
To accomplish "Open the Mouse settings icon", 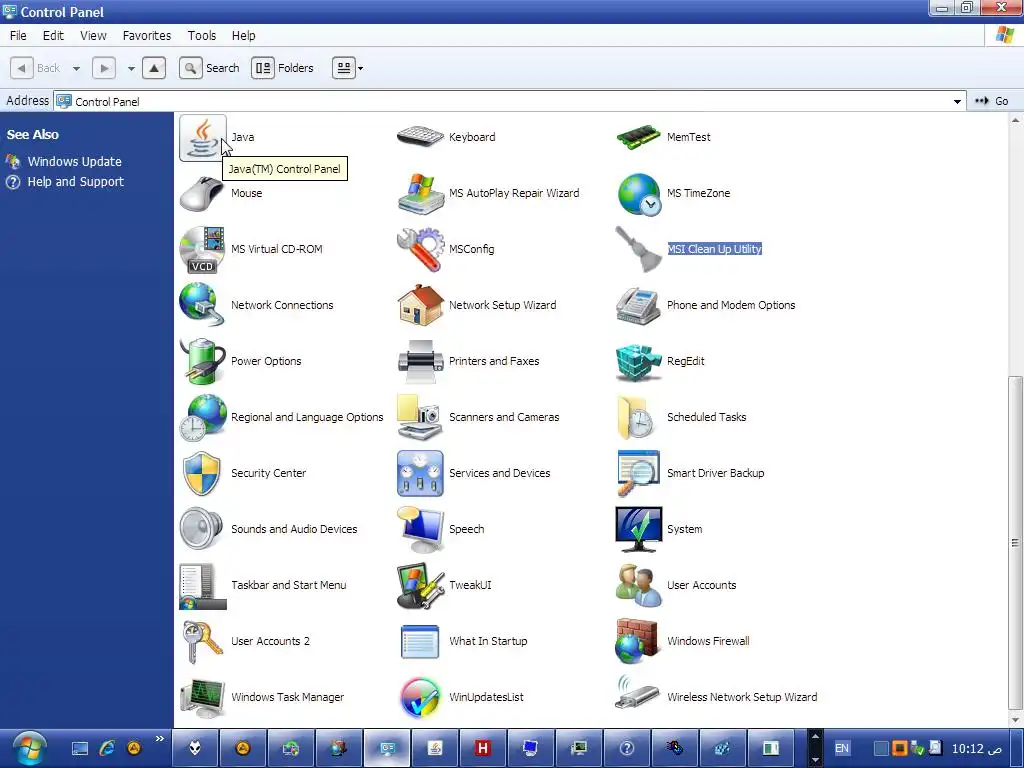I will coord(202,193).
